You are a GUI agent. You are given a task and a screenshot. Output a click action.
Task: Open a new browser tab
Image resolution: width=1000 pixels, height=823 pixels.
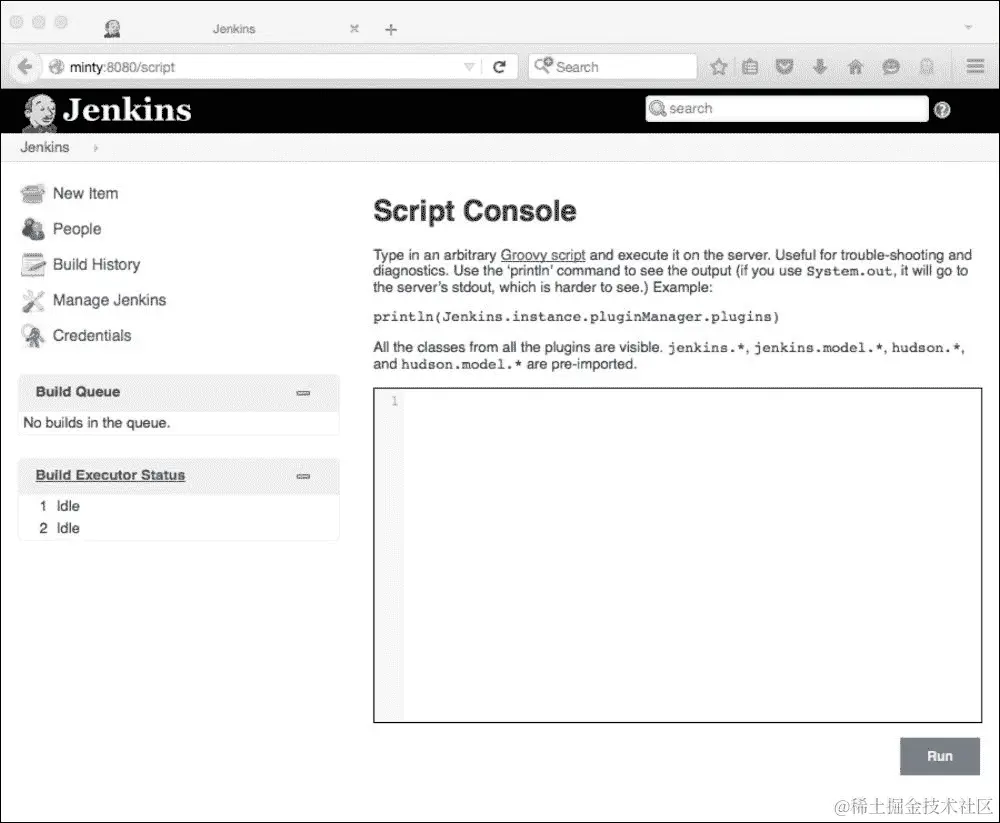pyautogui.click(x=391, y=29)
